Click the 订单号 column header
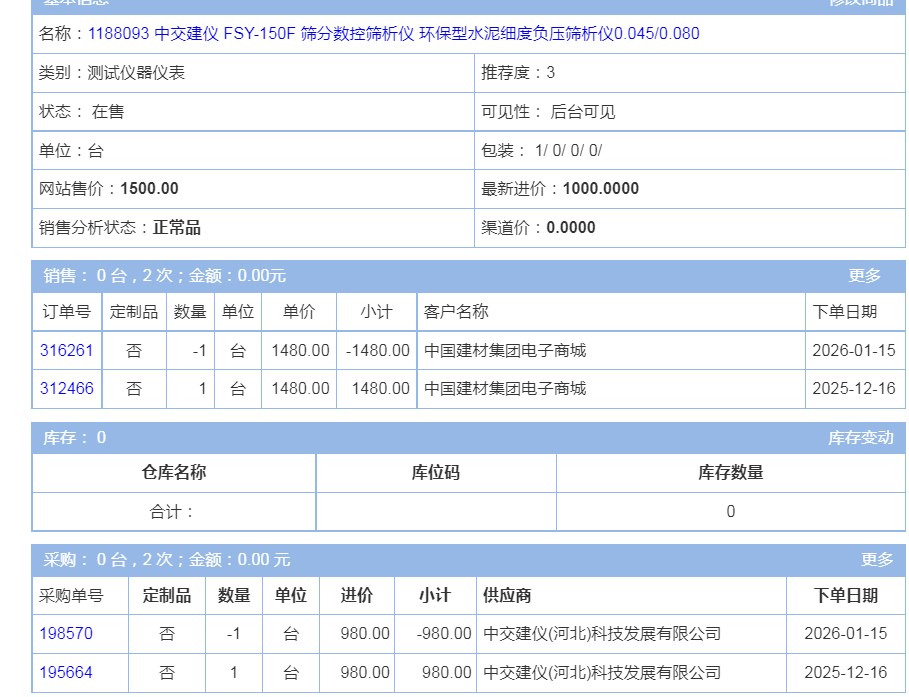 pyautogui.click(x=67, y=312)
